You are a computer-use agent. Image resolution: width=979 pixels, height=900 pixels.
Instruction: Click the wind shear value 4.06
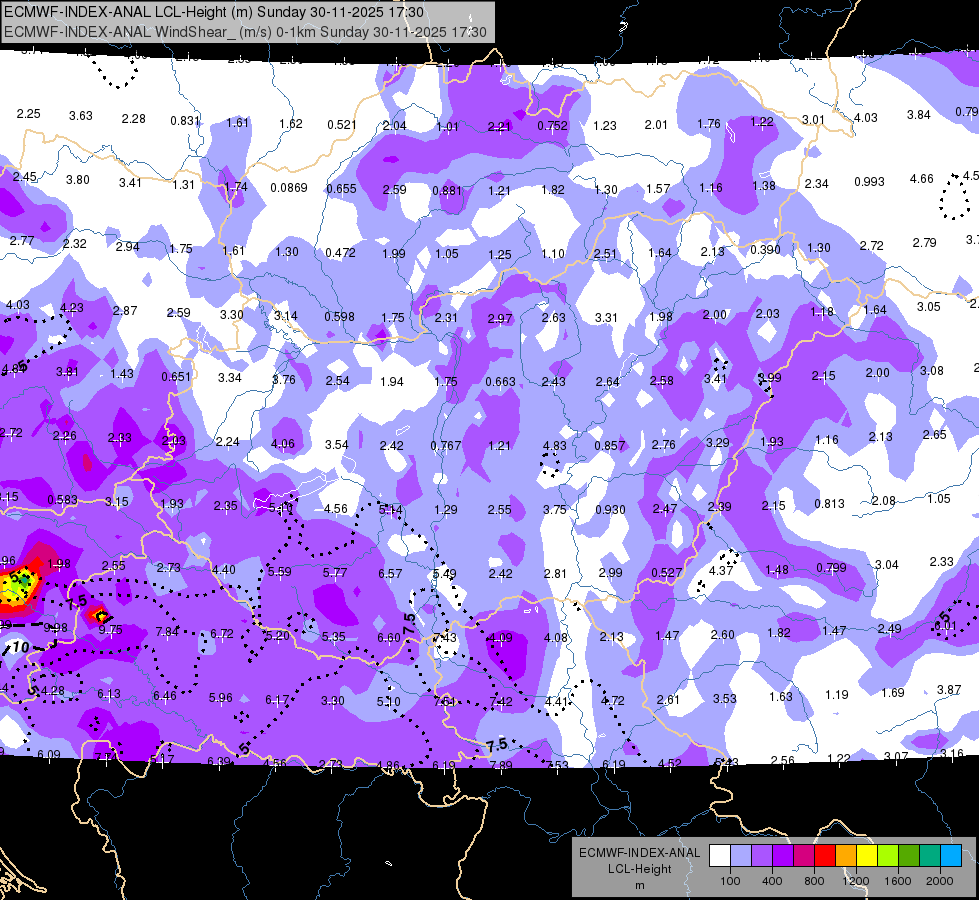click(x=283, y=444)
